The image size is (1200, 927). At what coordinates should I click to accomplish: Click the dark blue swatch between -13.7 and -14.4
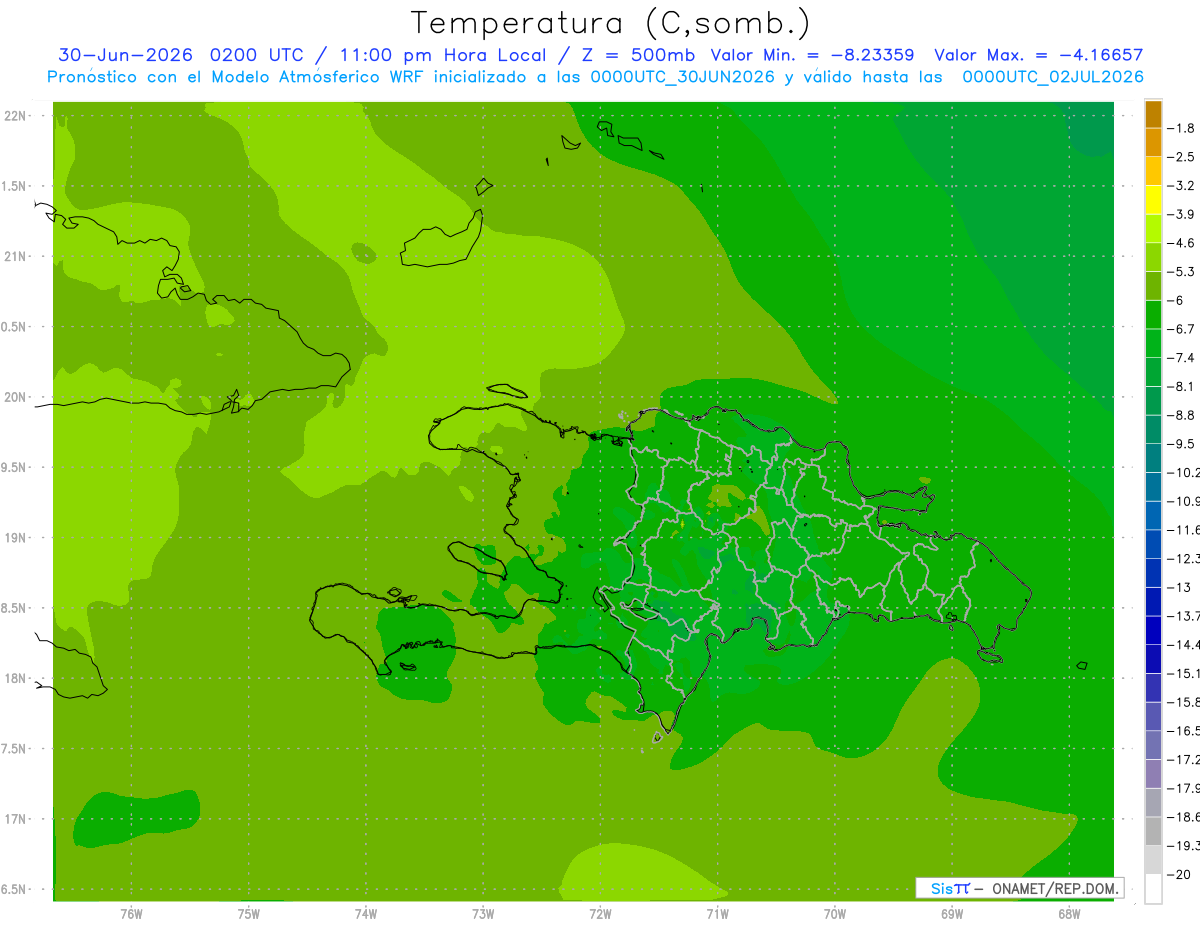[x=1153, y=630]
